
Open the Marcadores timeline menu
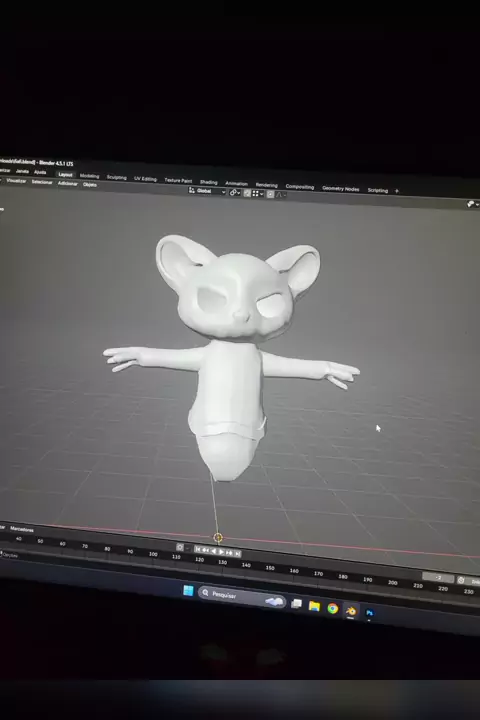pyautogui.click(x=22, y=529)
